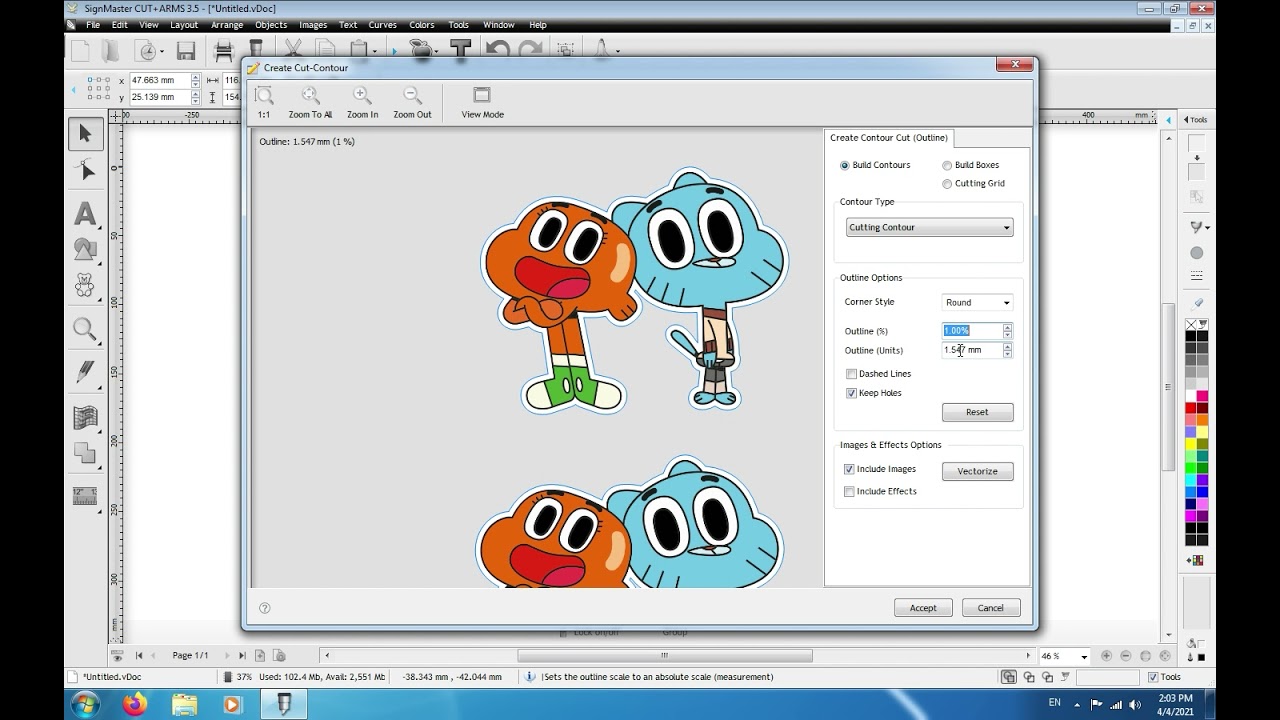
Task: Open Windows Explorer folder from taskbar
Action: 183,705
